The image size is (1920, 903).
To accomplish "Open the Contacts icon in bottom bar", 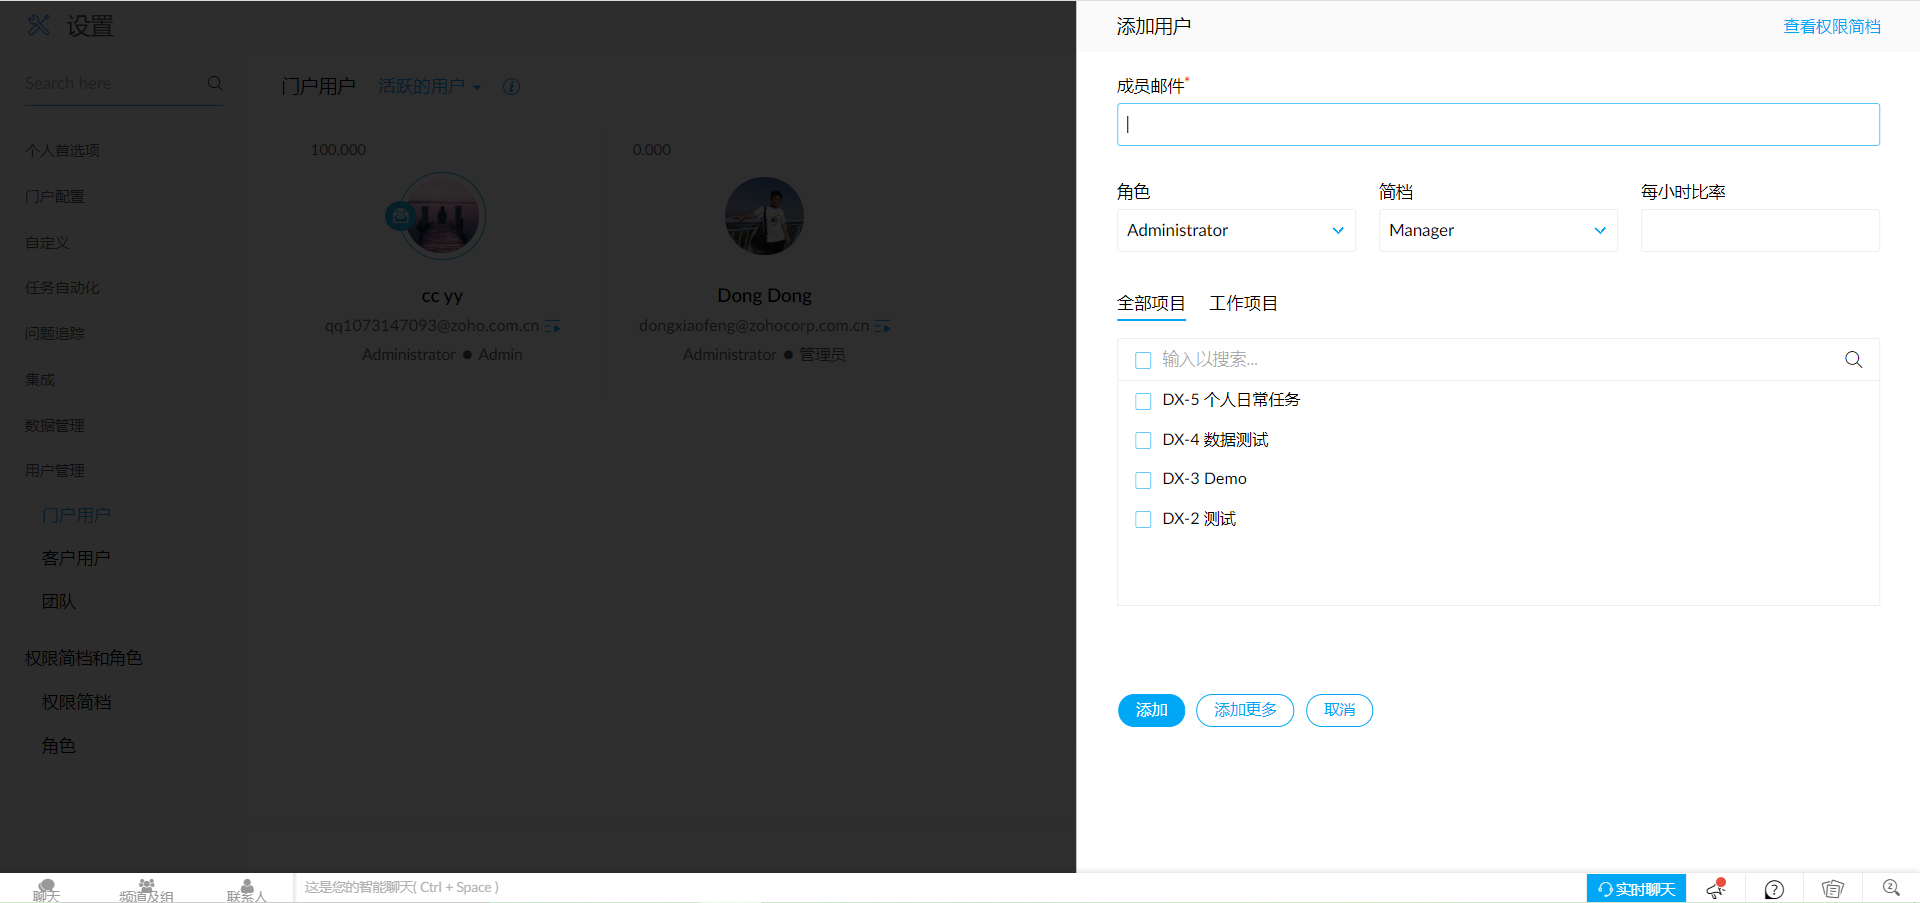I will [246, 889].
